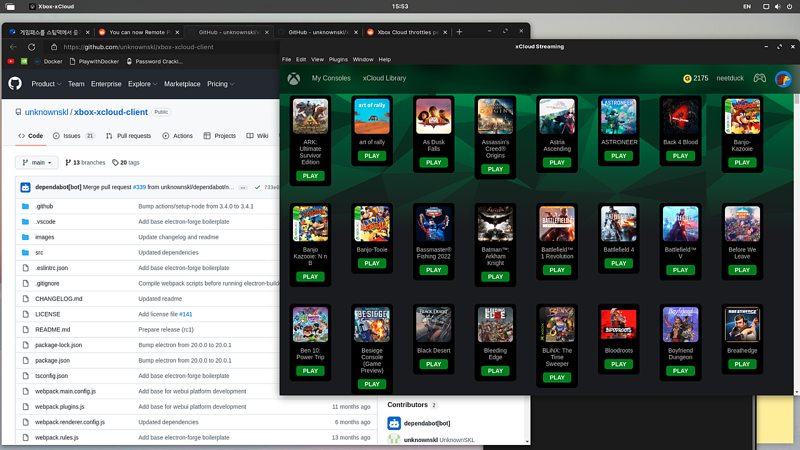View the 20 tags link
This screenshot has width=800, height=450.
pos(126,162)
